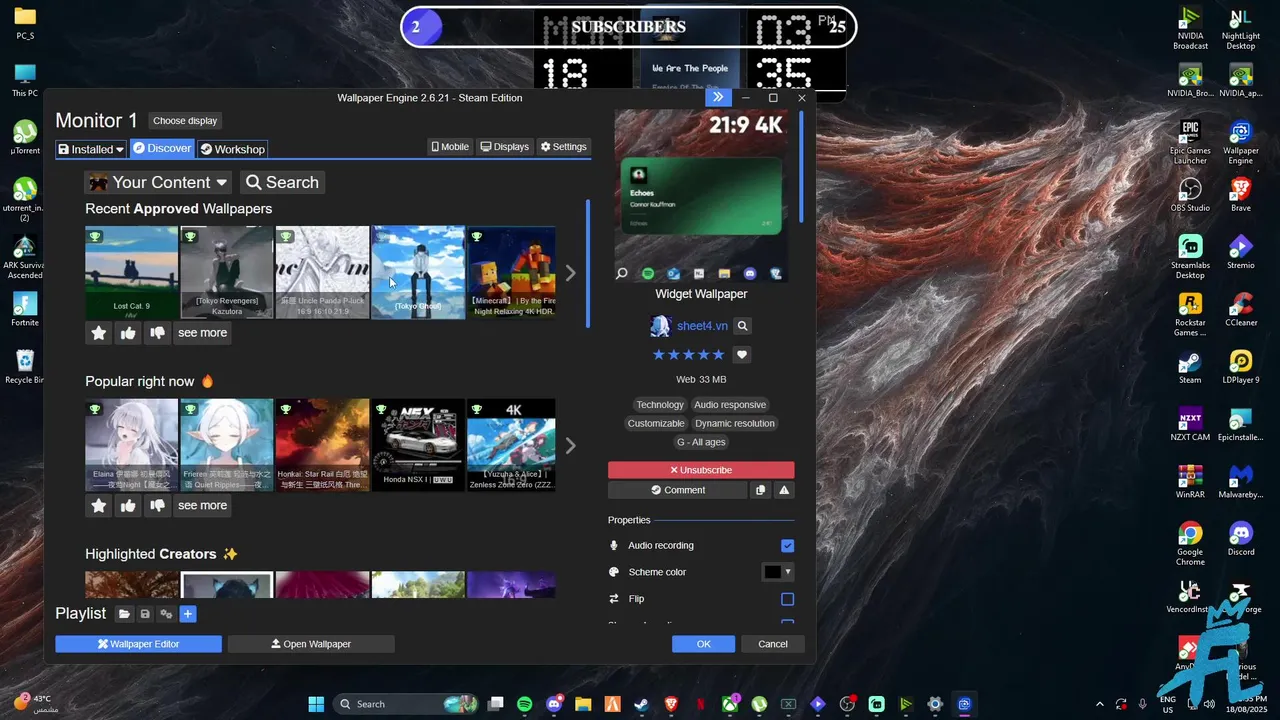1280x720 pixels.
Task: Enable the Flip checkbox
Action: (x=787, y=599)
